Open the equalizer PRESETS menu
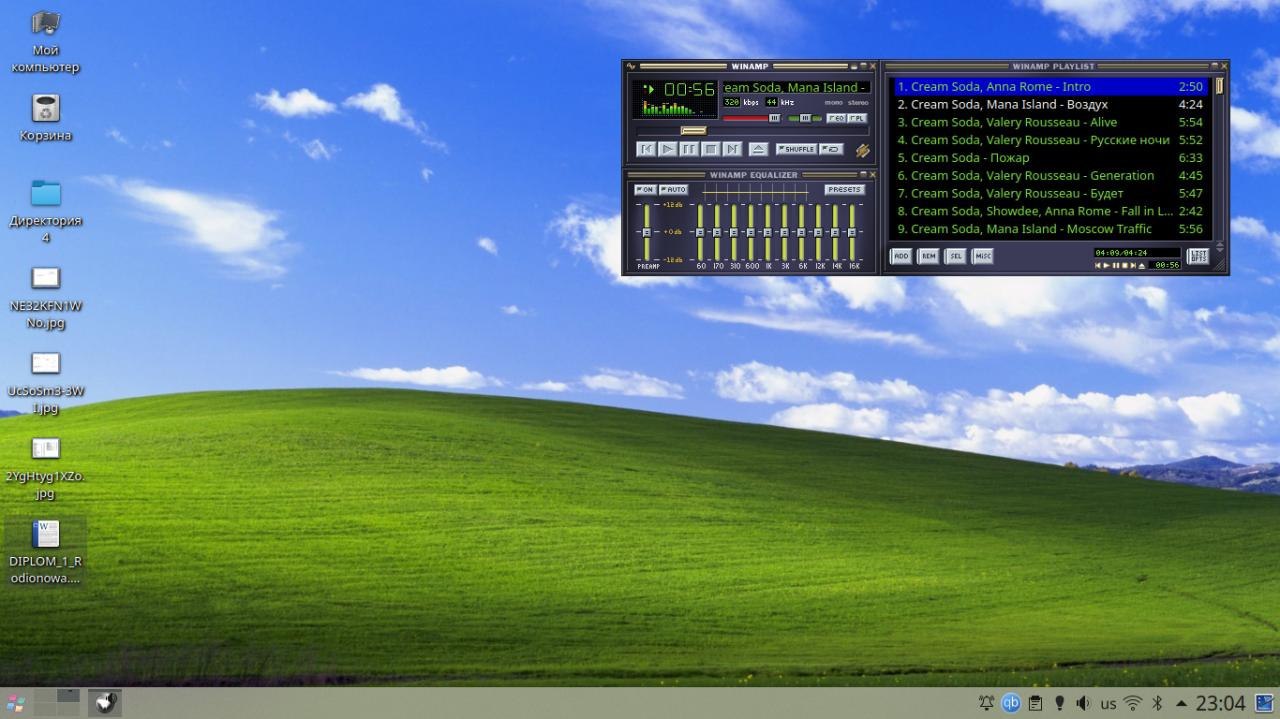The image size is (1280, 719). (x=845, y=190)
